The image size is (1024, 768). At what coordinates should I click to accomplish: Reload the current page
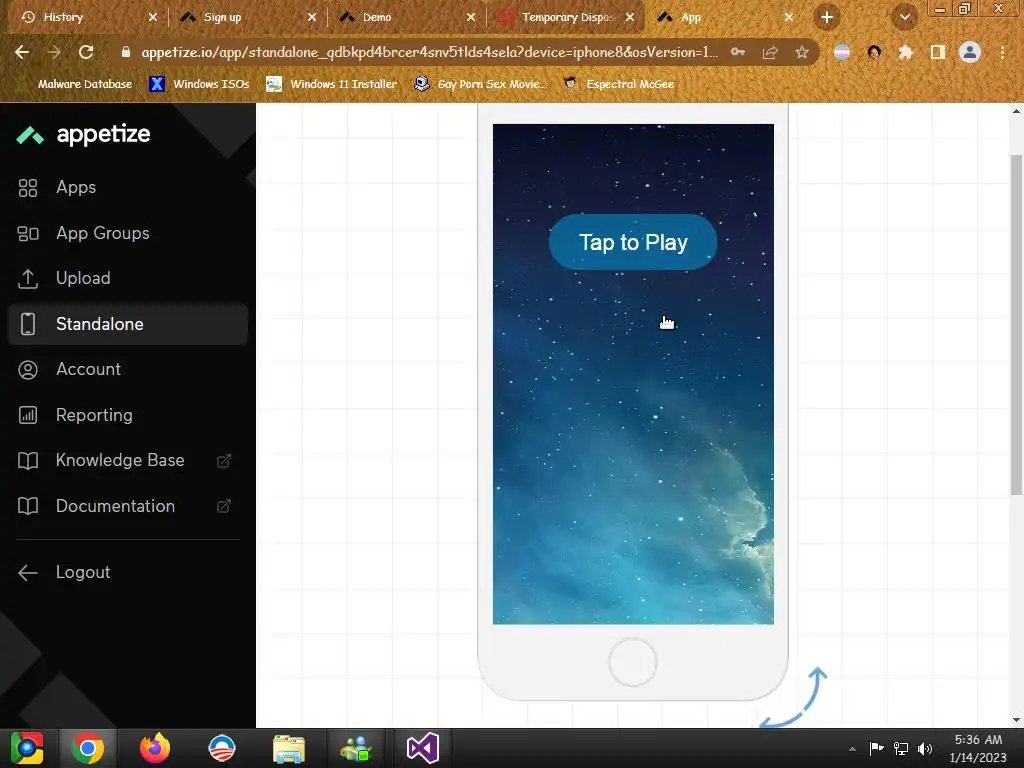click(x=86, y=52)
